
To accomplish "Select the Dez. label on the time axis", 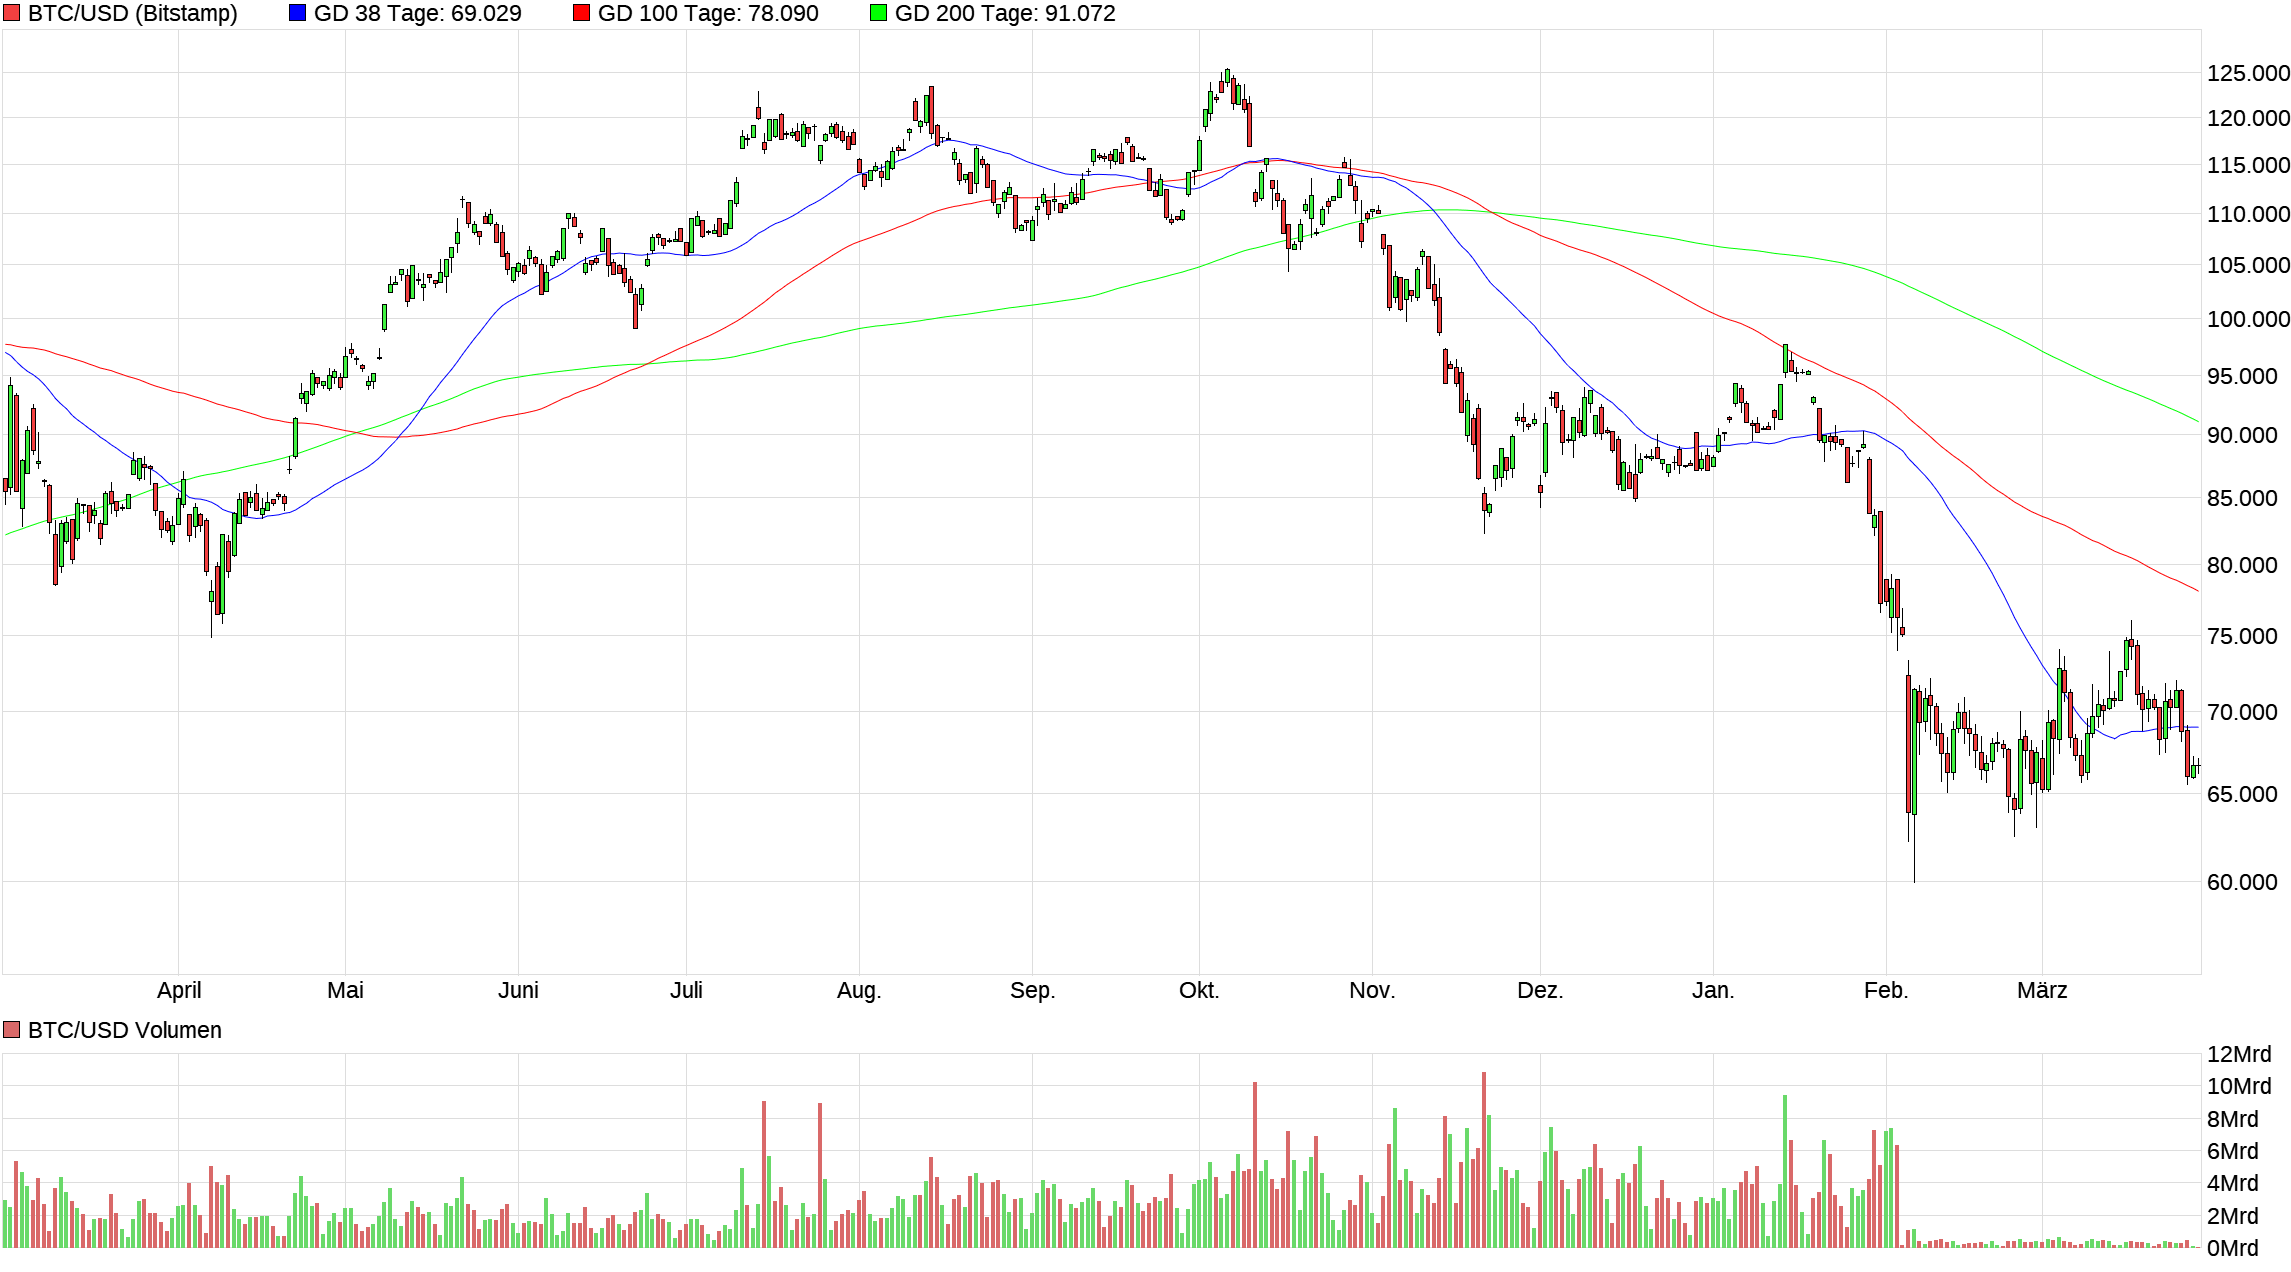I will [x=1540, y=990].
